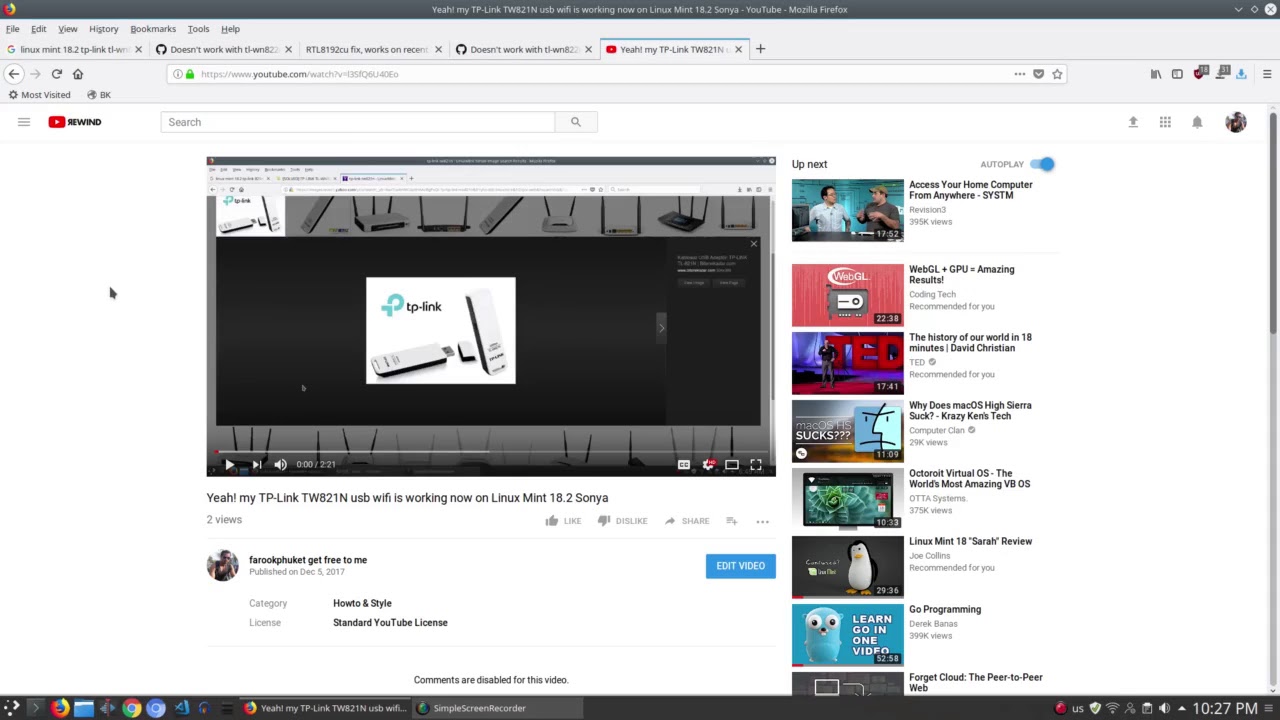Open Visual Studio Code from taskbar

point(181,708)
